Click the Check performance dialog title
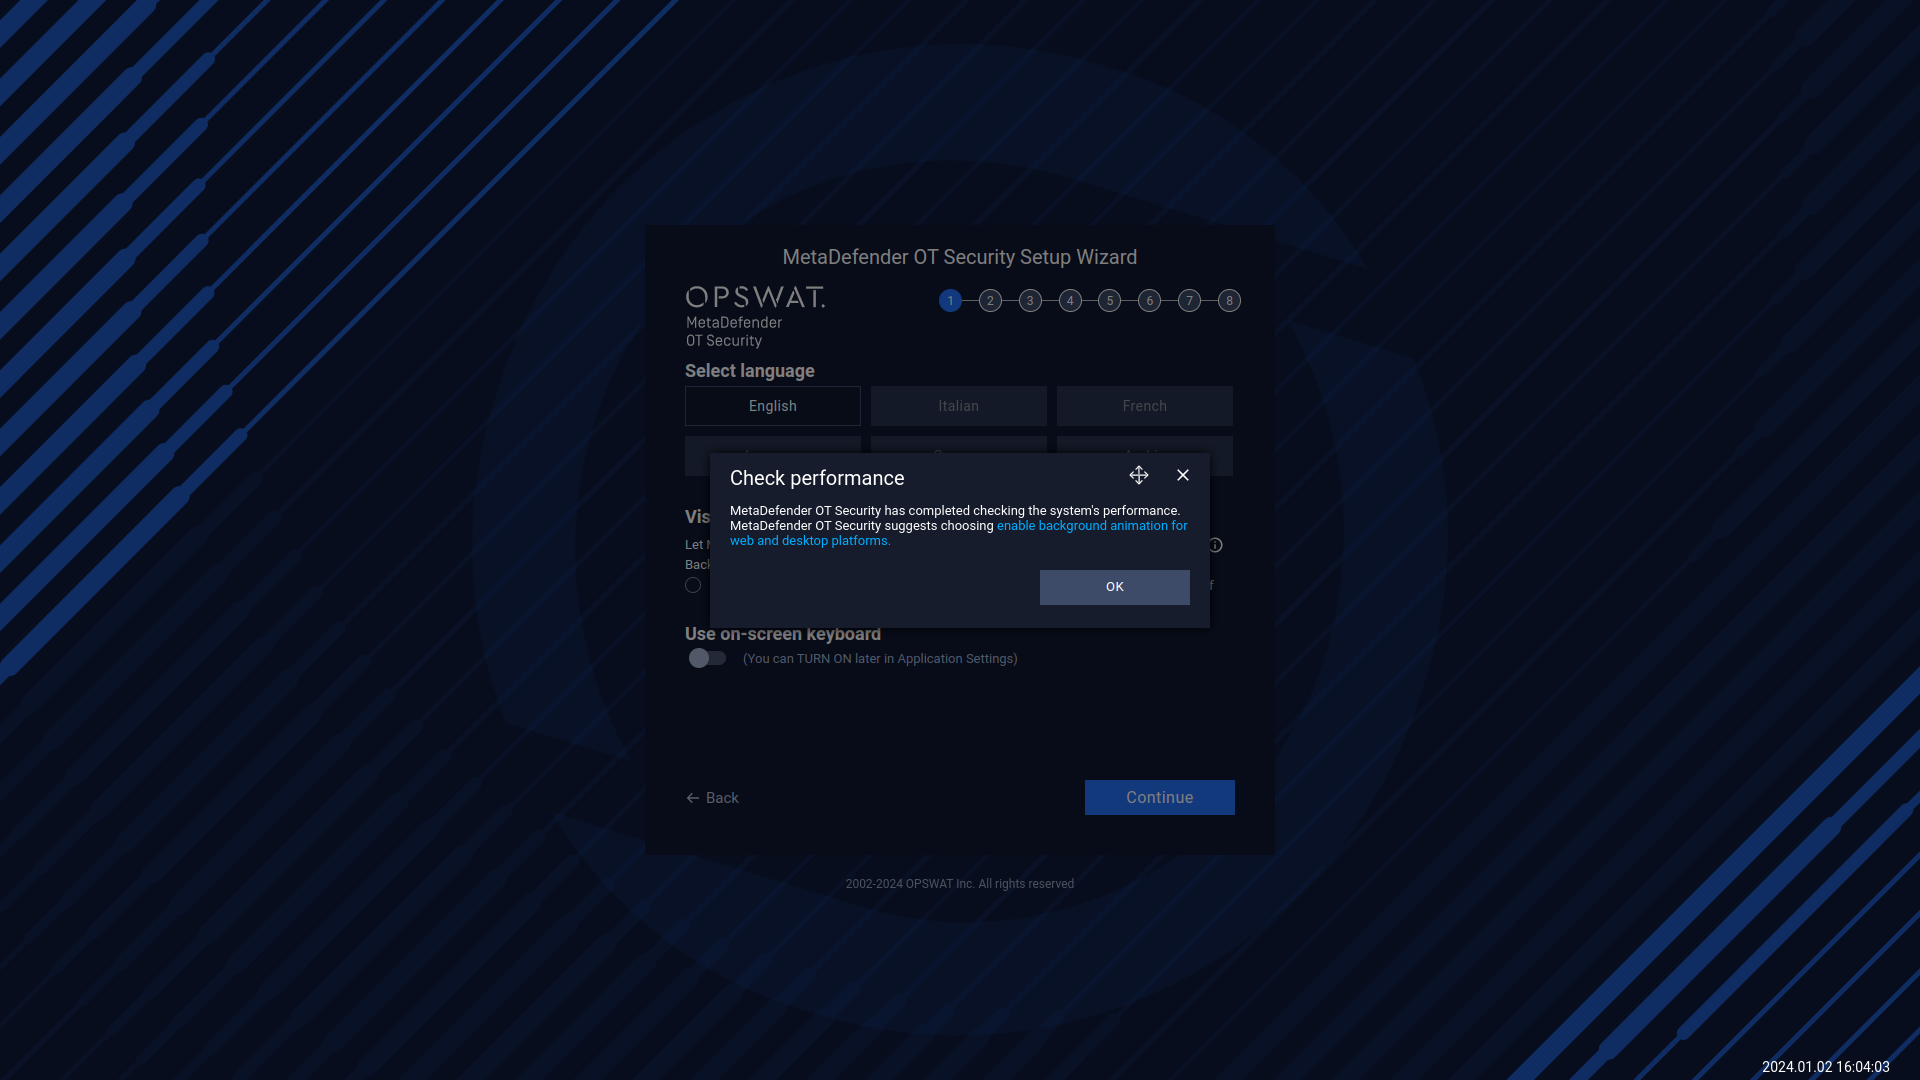 817,478
